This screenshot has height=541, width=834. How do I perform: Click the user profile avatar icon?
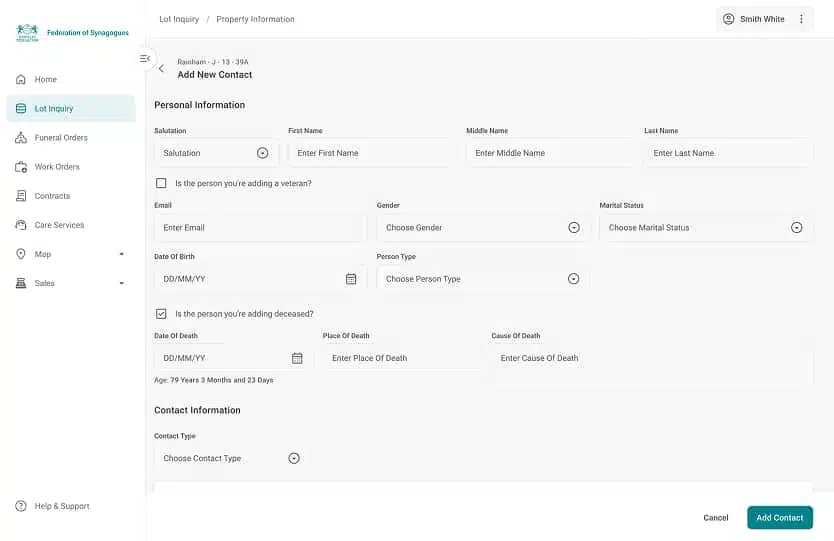[729, 19]
